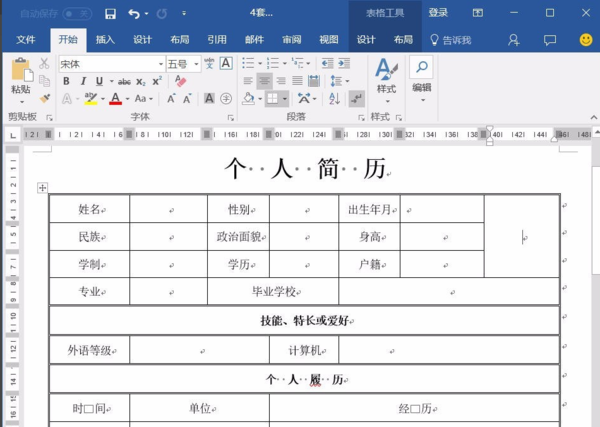Image resolution: width=600 pixels, height=427 pixels.
Task: Apply the red font color
Action: click(115, 99)
